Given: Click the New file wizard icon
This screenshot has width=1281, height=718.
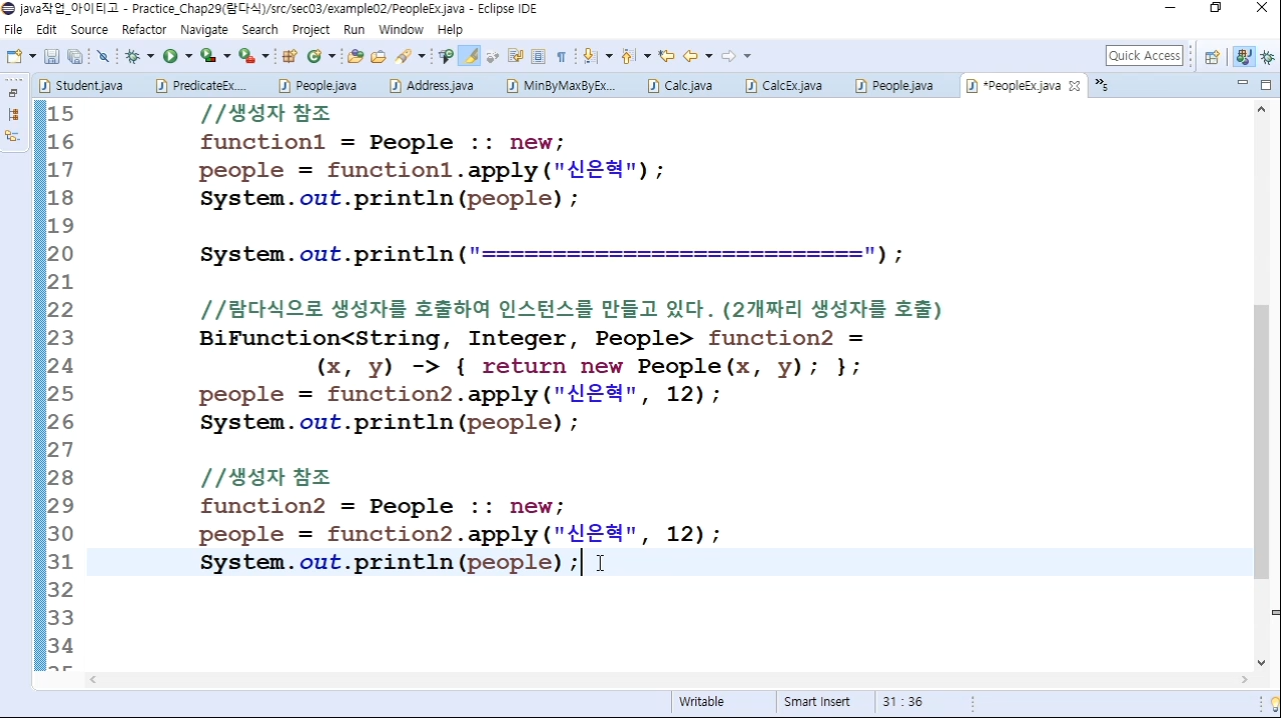Looking at the screenshot, I should click(x=15, y=56).
